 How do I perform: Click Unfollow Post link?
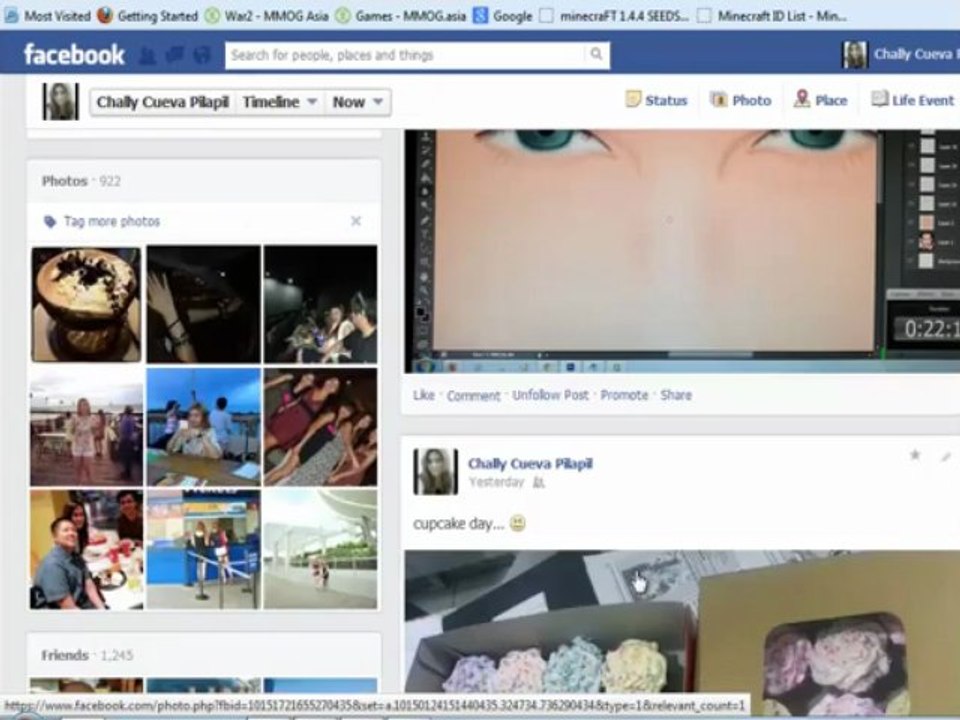click(x=550, y=395)
